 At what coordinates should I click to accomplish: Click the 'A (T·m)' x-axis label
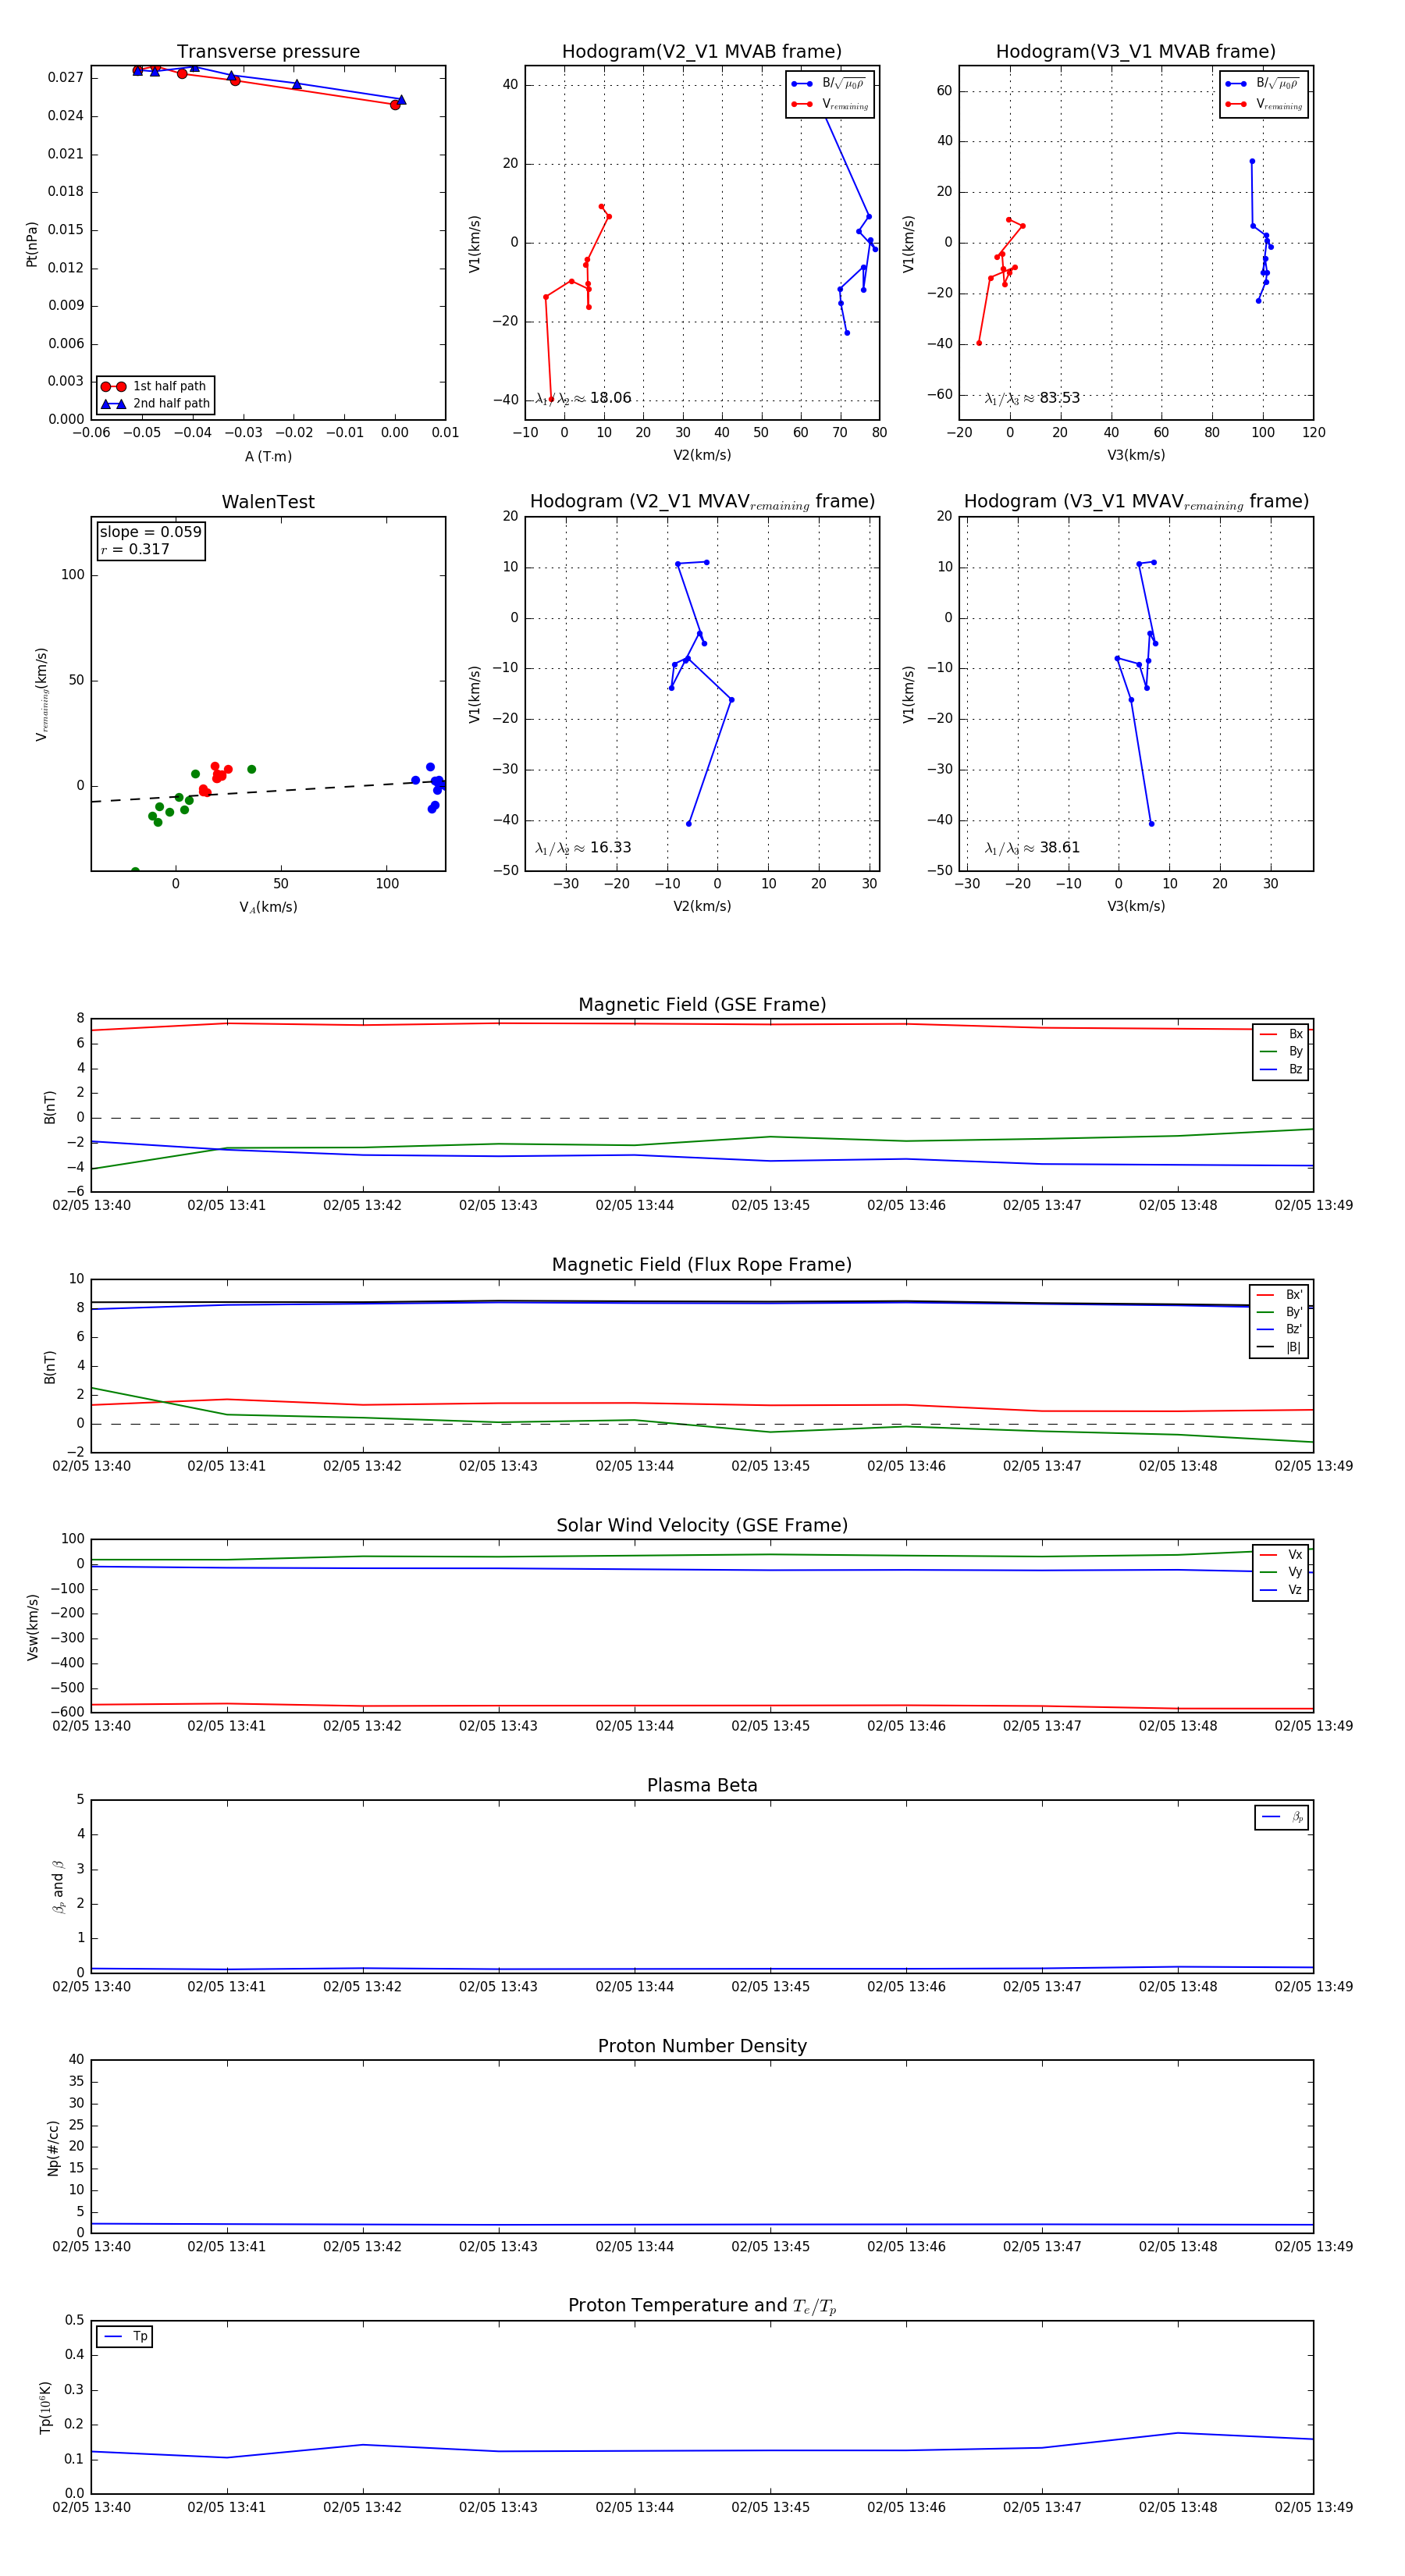(268, 457)
